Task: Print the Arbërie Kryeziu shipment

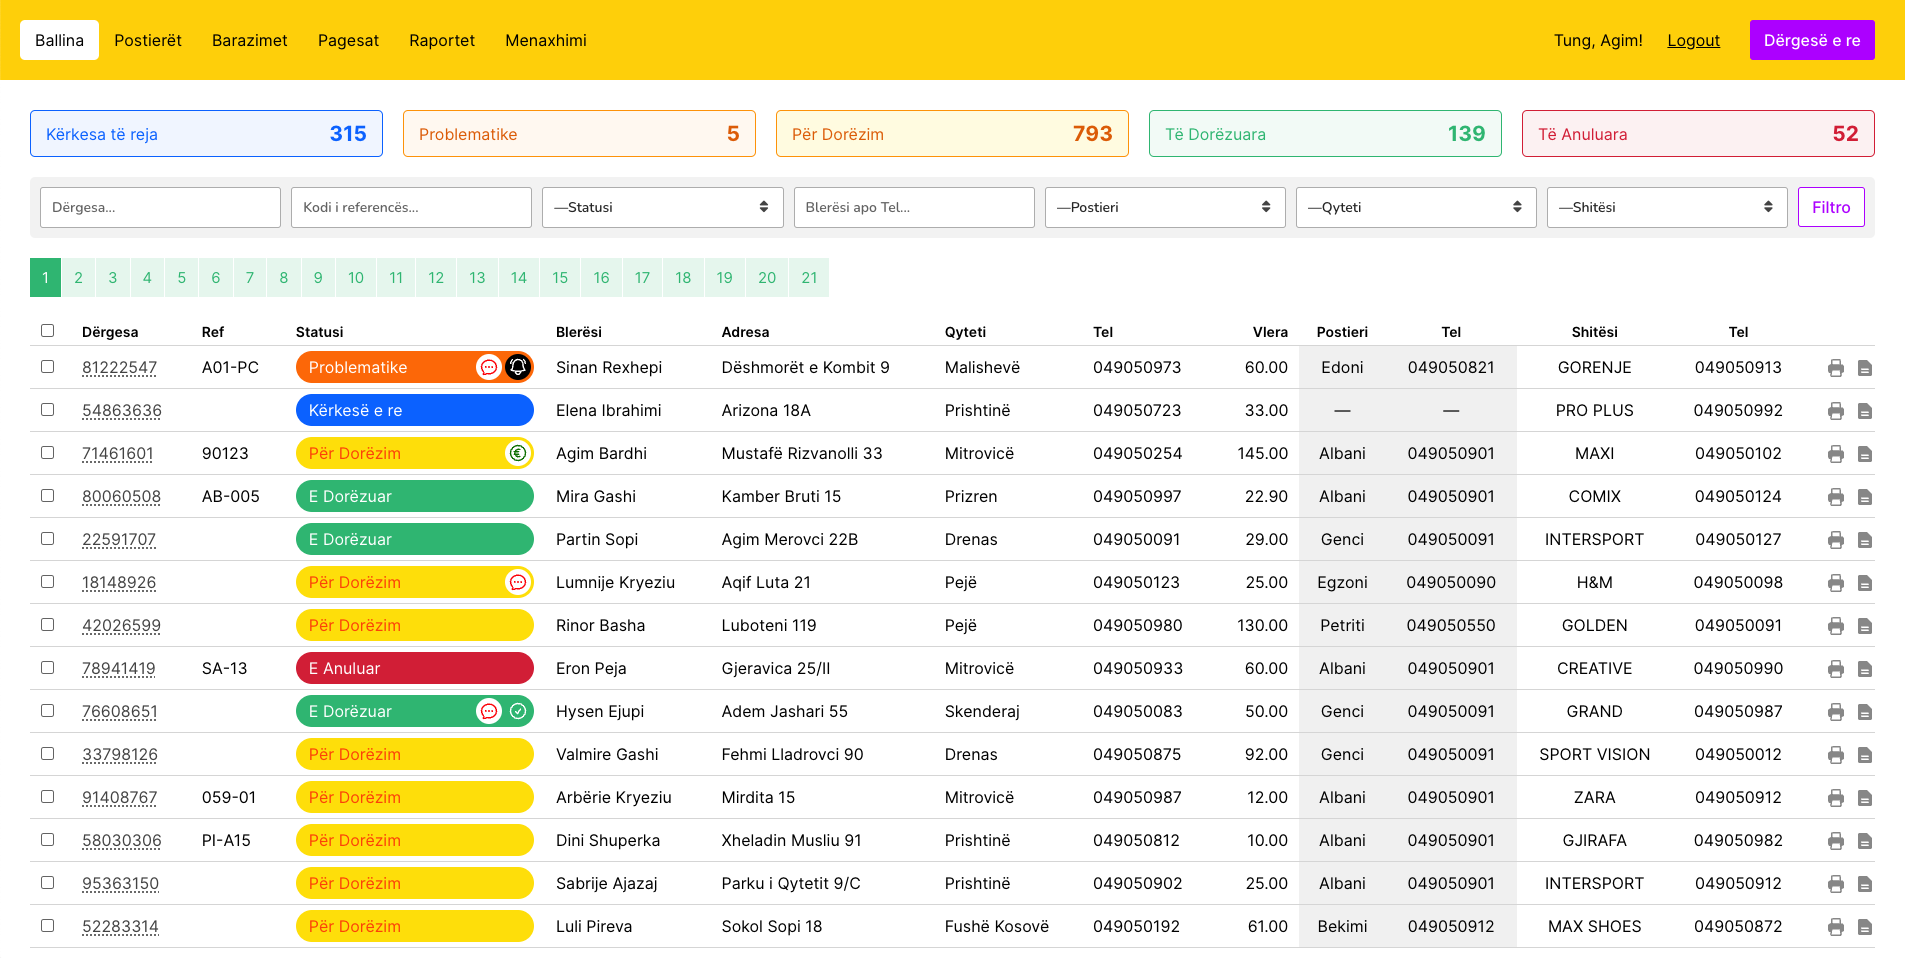Action: (1836, 798)
